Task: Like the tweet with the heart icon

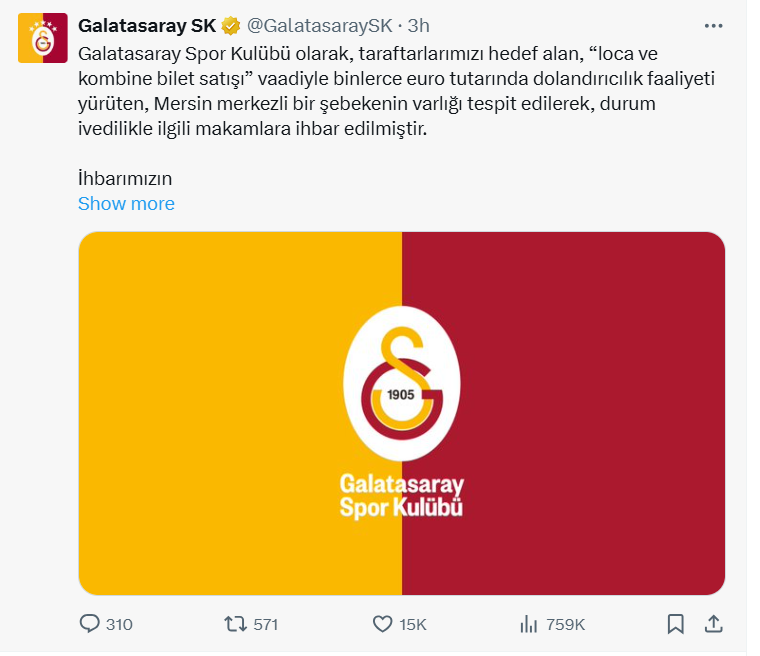Action: click(381, 624)
